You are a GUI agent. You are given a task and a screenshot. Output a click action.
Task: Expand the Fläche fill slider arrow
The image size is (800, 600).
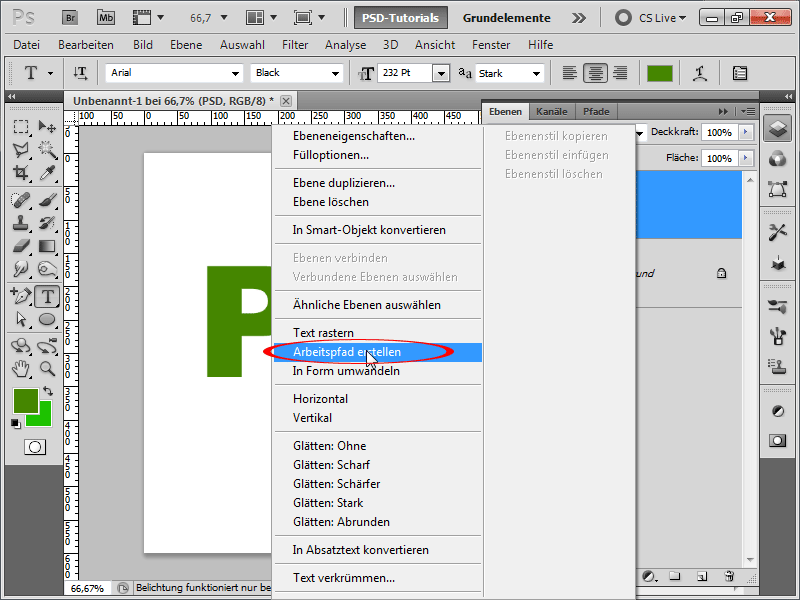[x=745, y=158]
